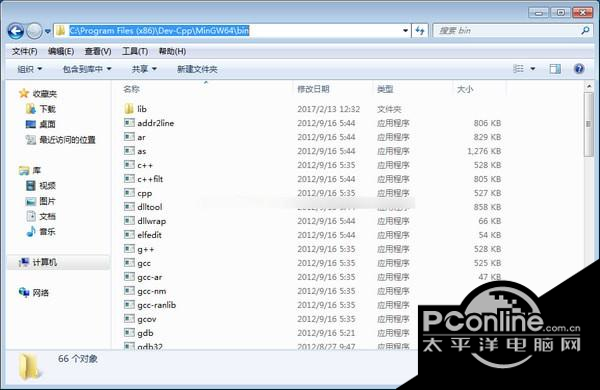Sort by 名称 column header
Viewport: 600px width, 390px height.
(131, 89)
